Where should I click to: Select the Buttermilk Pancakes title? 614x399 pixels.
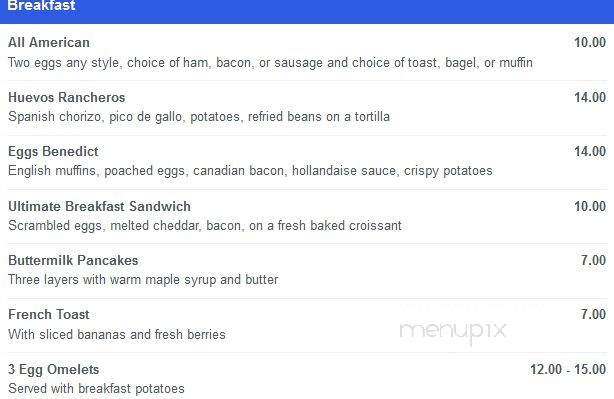[x=73, y=260]
